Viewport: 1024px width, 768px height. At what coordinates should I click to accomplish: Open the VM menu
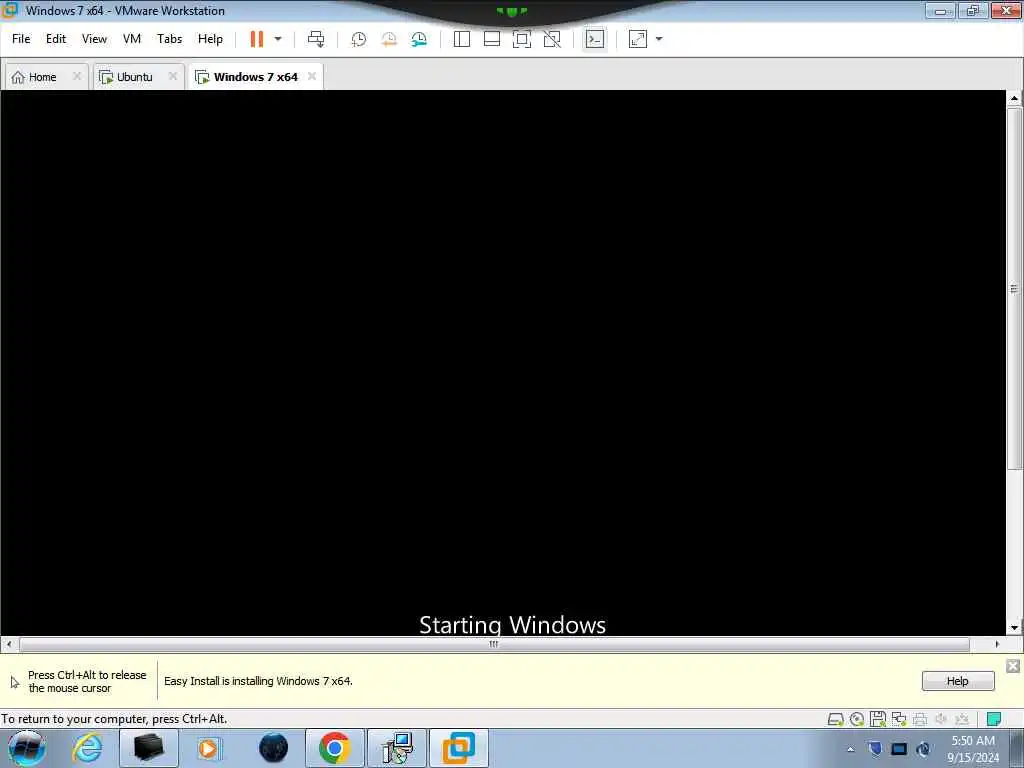(x=132, y=39)
